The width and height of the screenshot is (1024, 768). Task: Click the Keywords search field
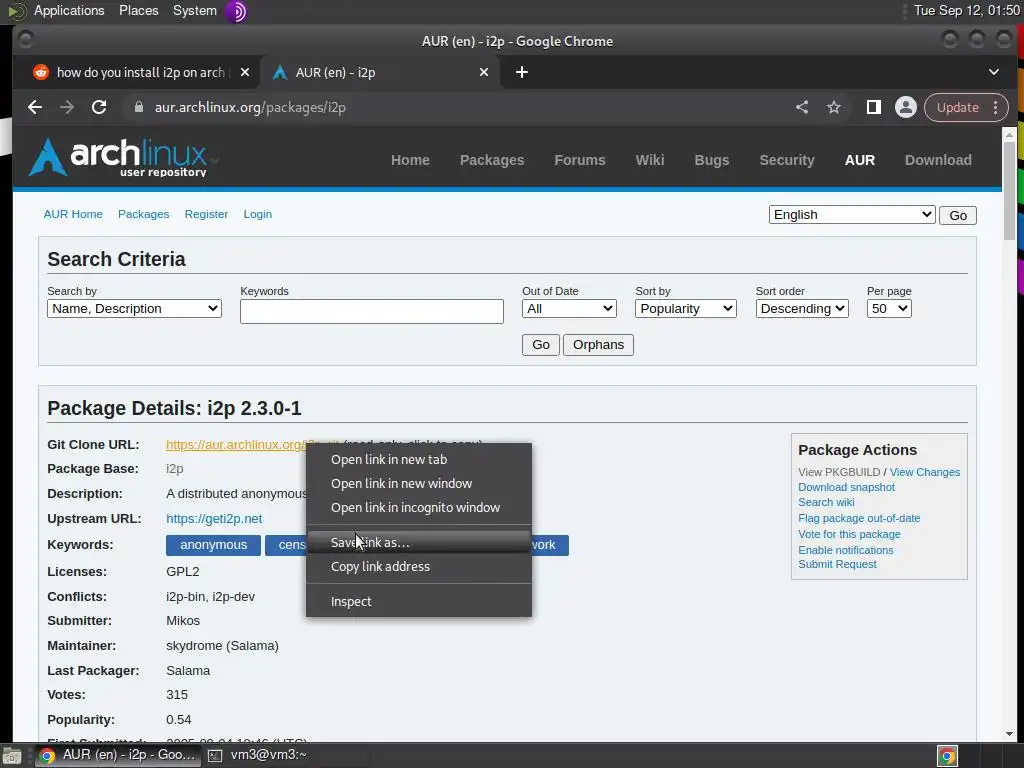click(x=372, y=312)
